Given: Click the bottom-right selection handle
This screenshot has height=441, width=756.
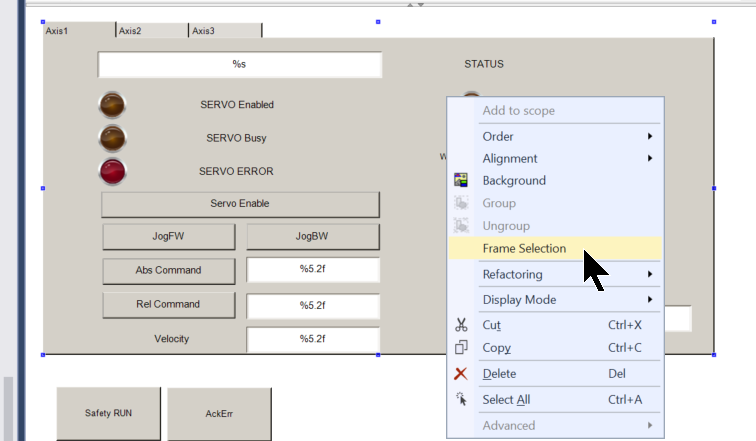Looking at the screenshot, I should click(714, 355).
